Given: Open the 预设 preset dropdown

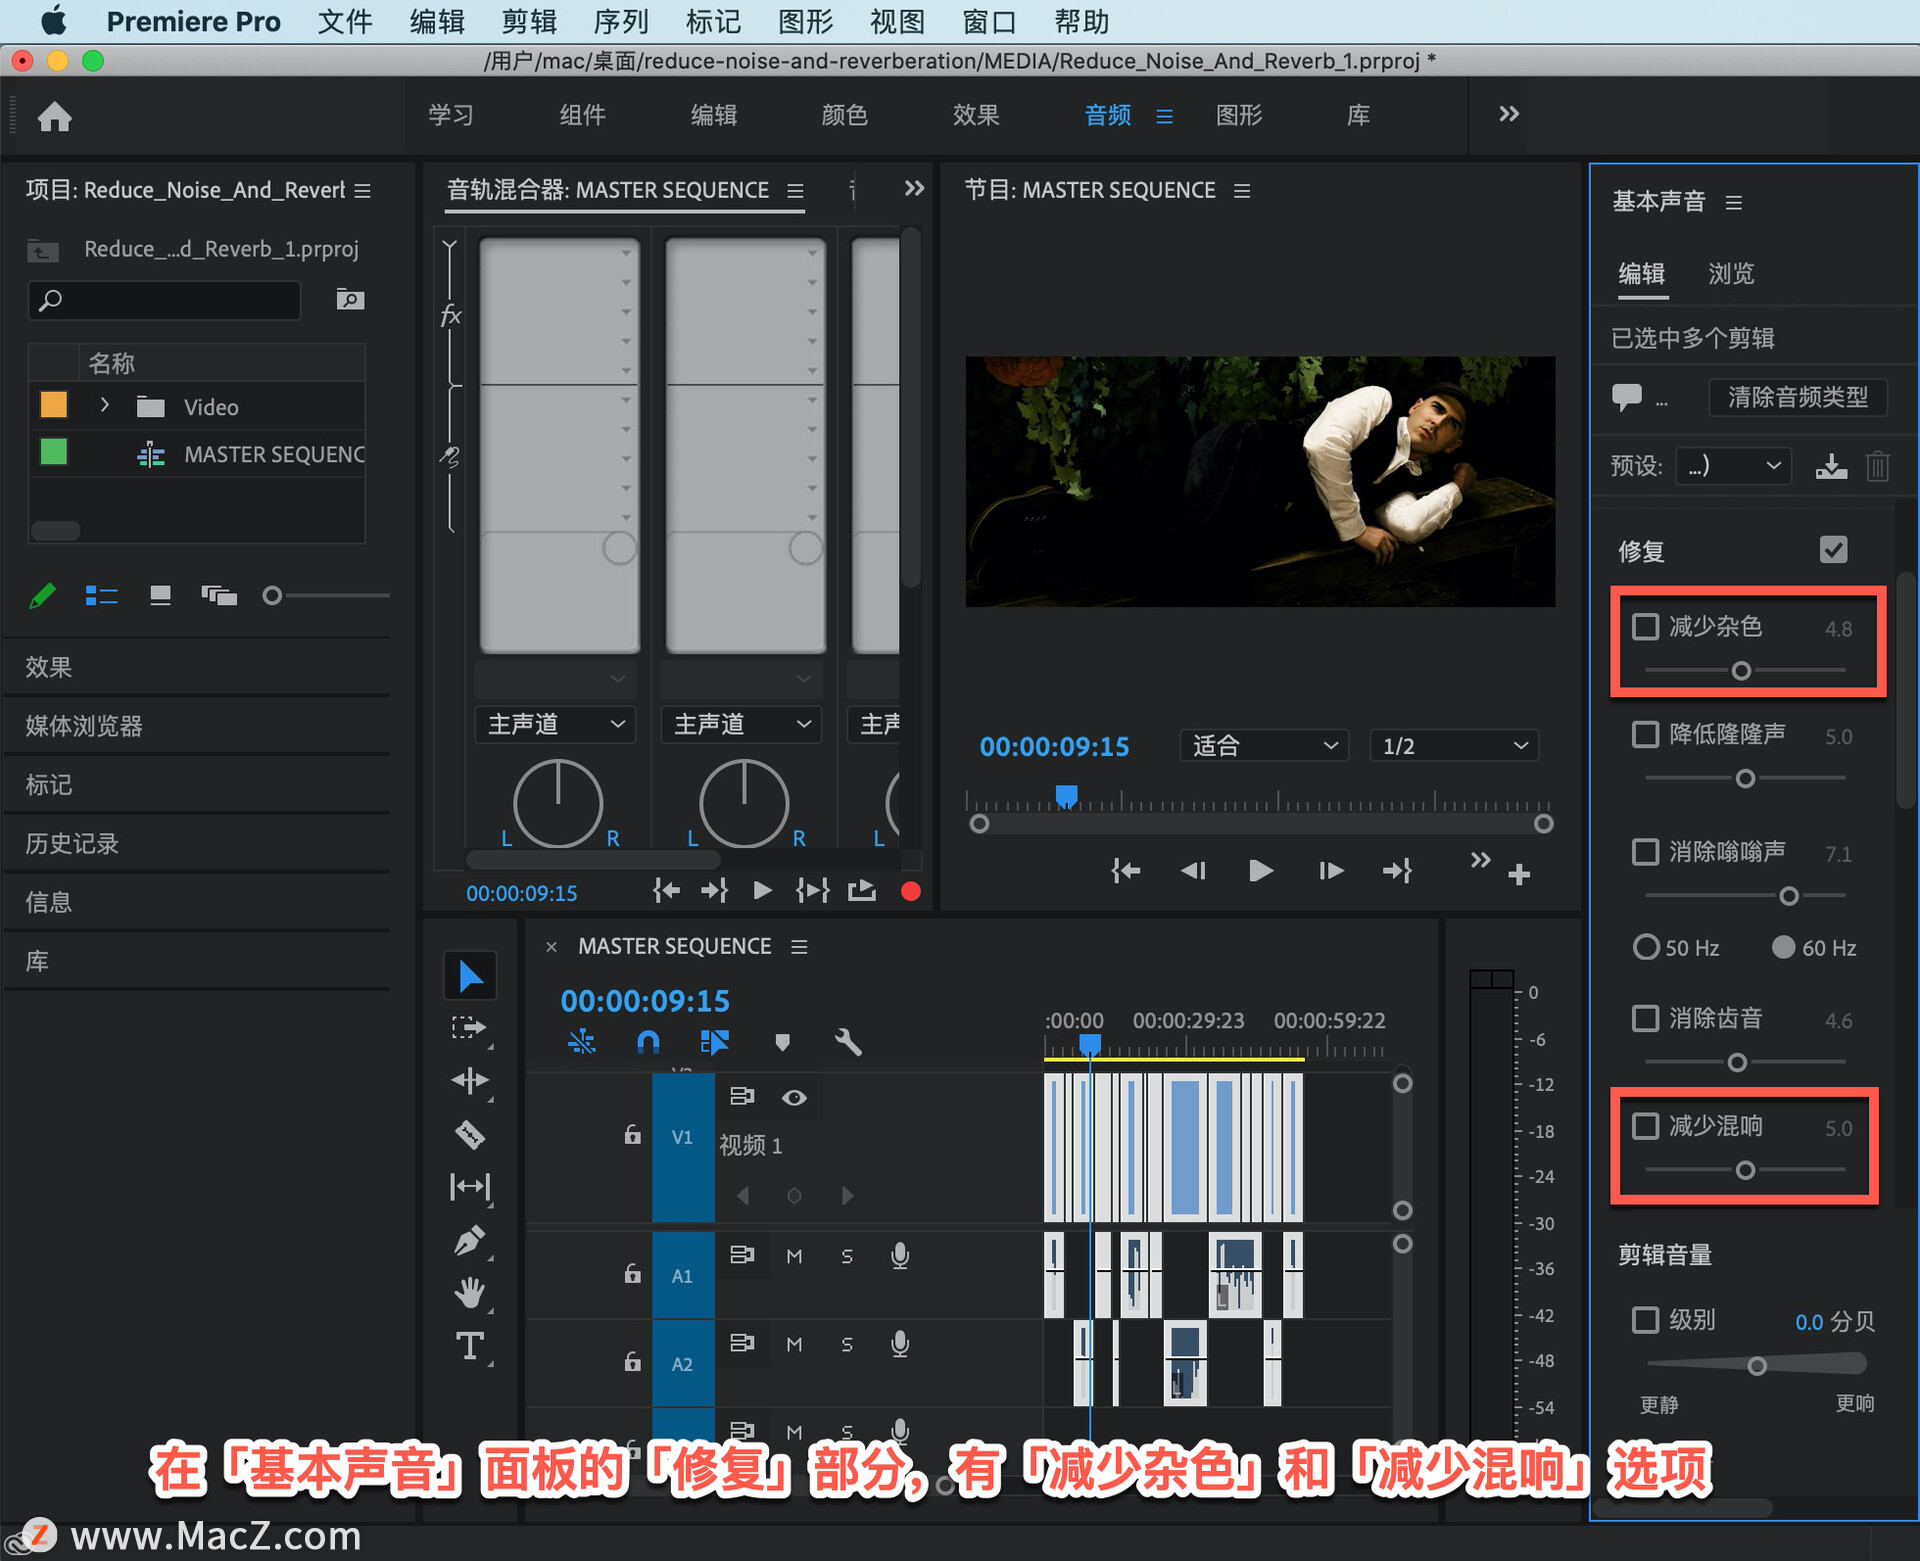Looking at the screenshot, I should tap(1733, 466).
